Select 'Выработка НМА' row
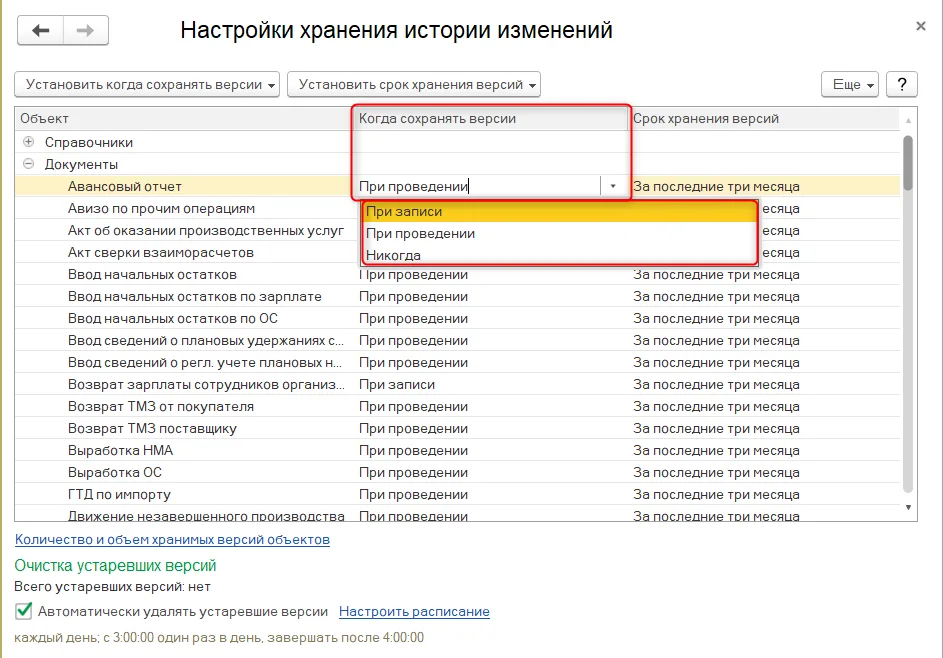The image size is (943, 658). pos(458,450)
